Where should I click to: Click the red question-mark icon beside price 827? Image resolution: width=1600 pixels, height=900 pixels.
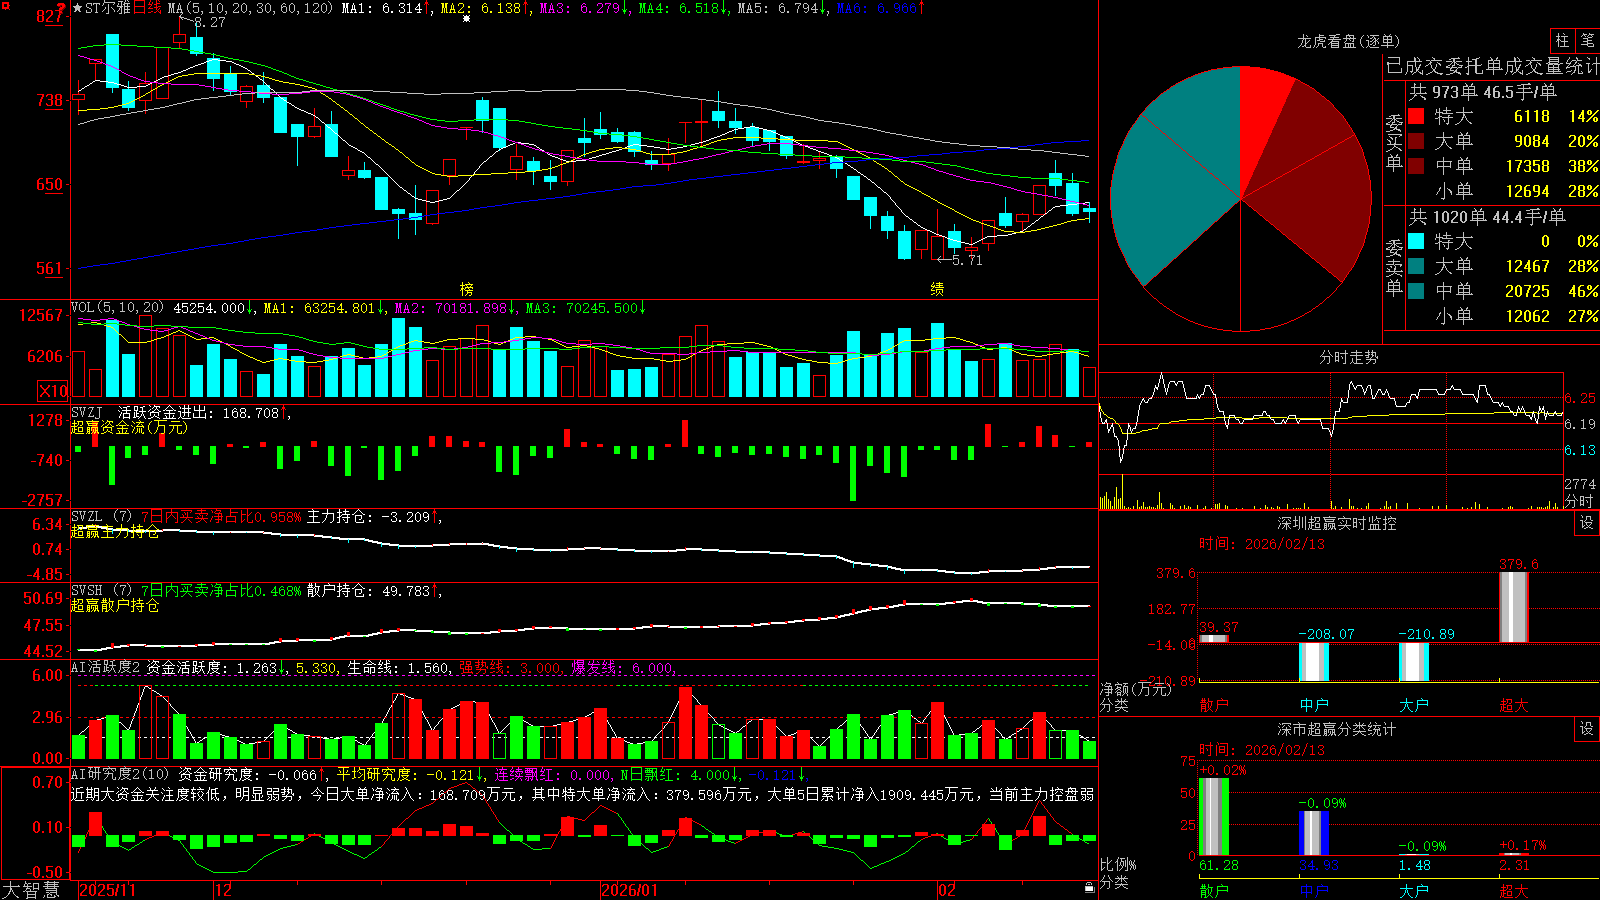click(62, 10)
